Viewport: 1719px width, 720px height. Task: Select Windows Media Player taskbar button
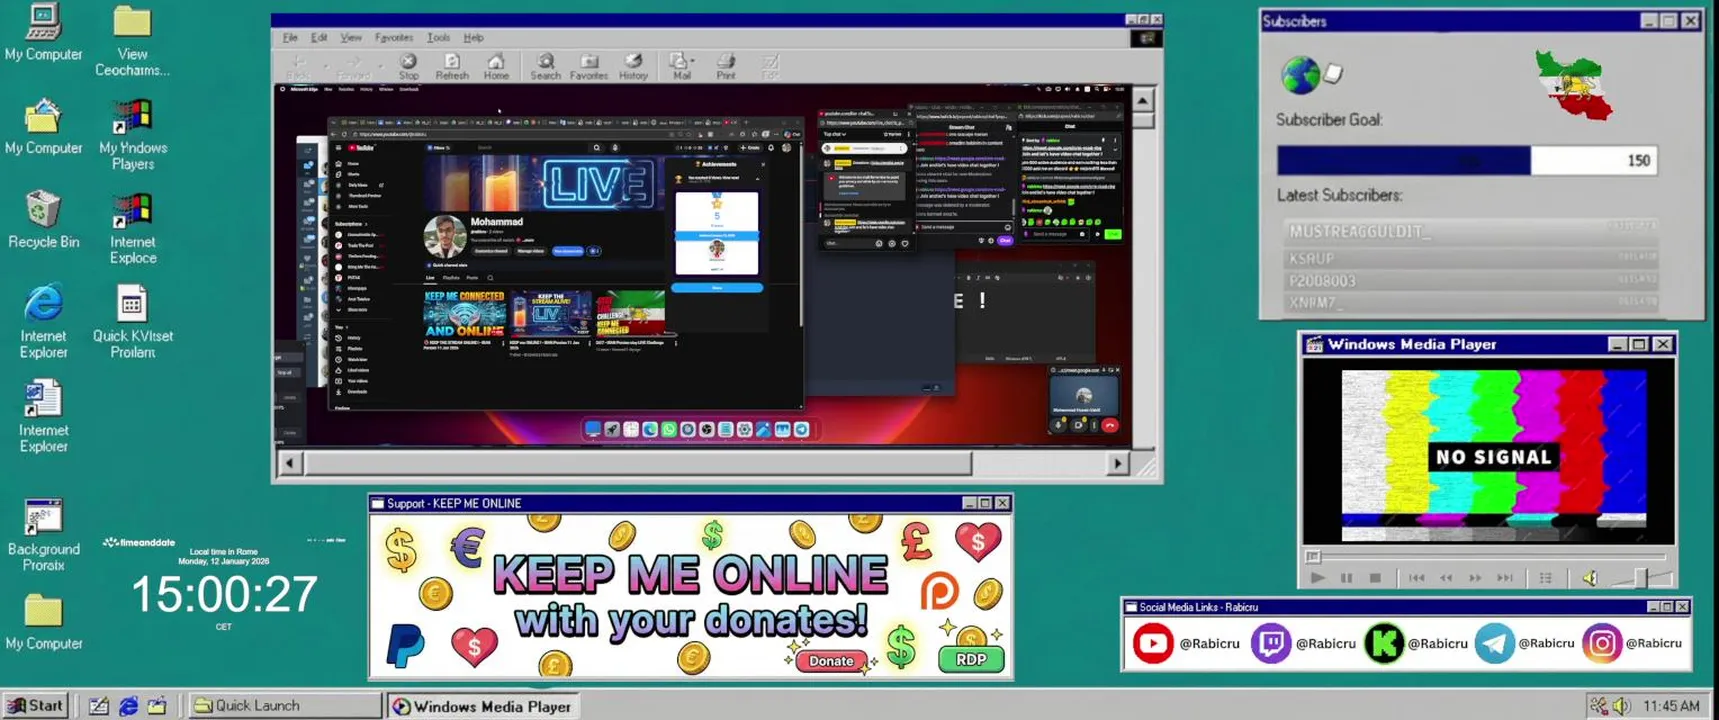[x=482, y=706]
